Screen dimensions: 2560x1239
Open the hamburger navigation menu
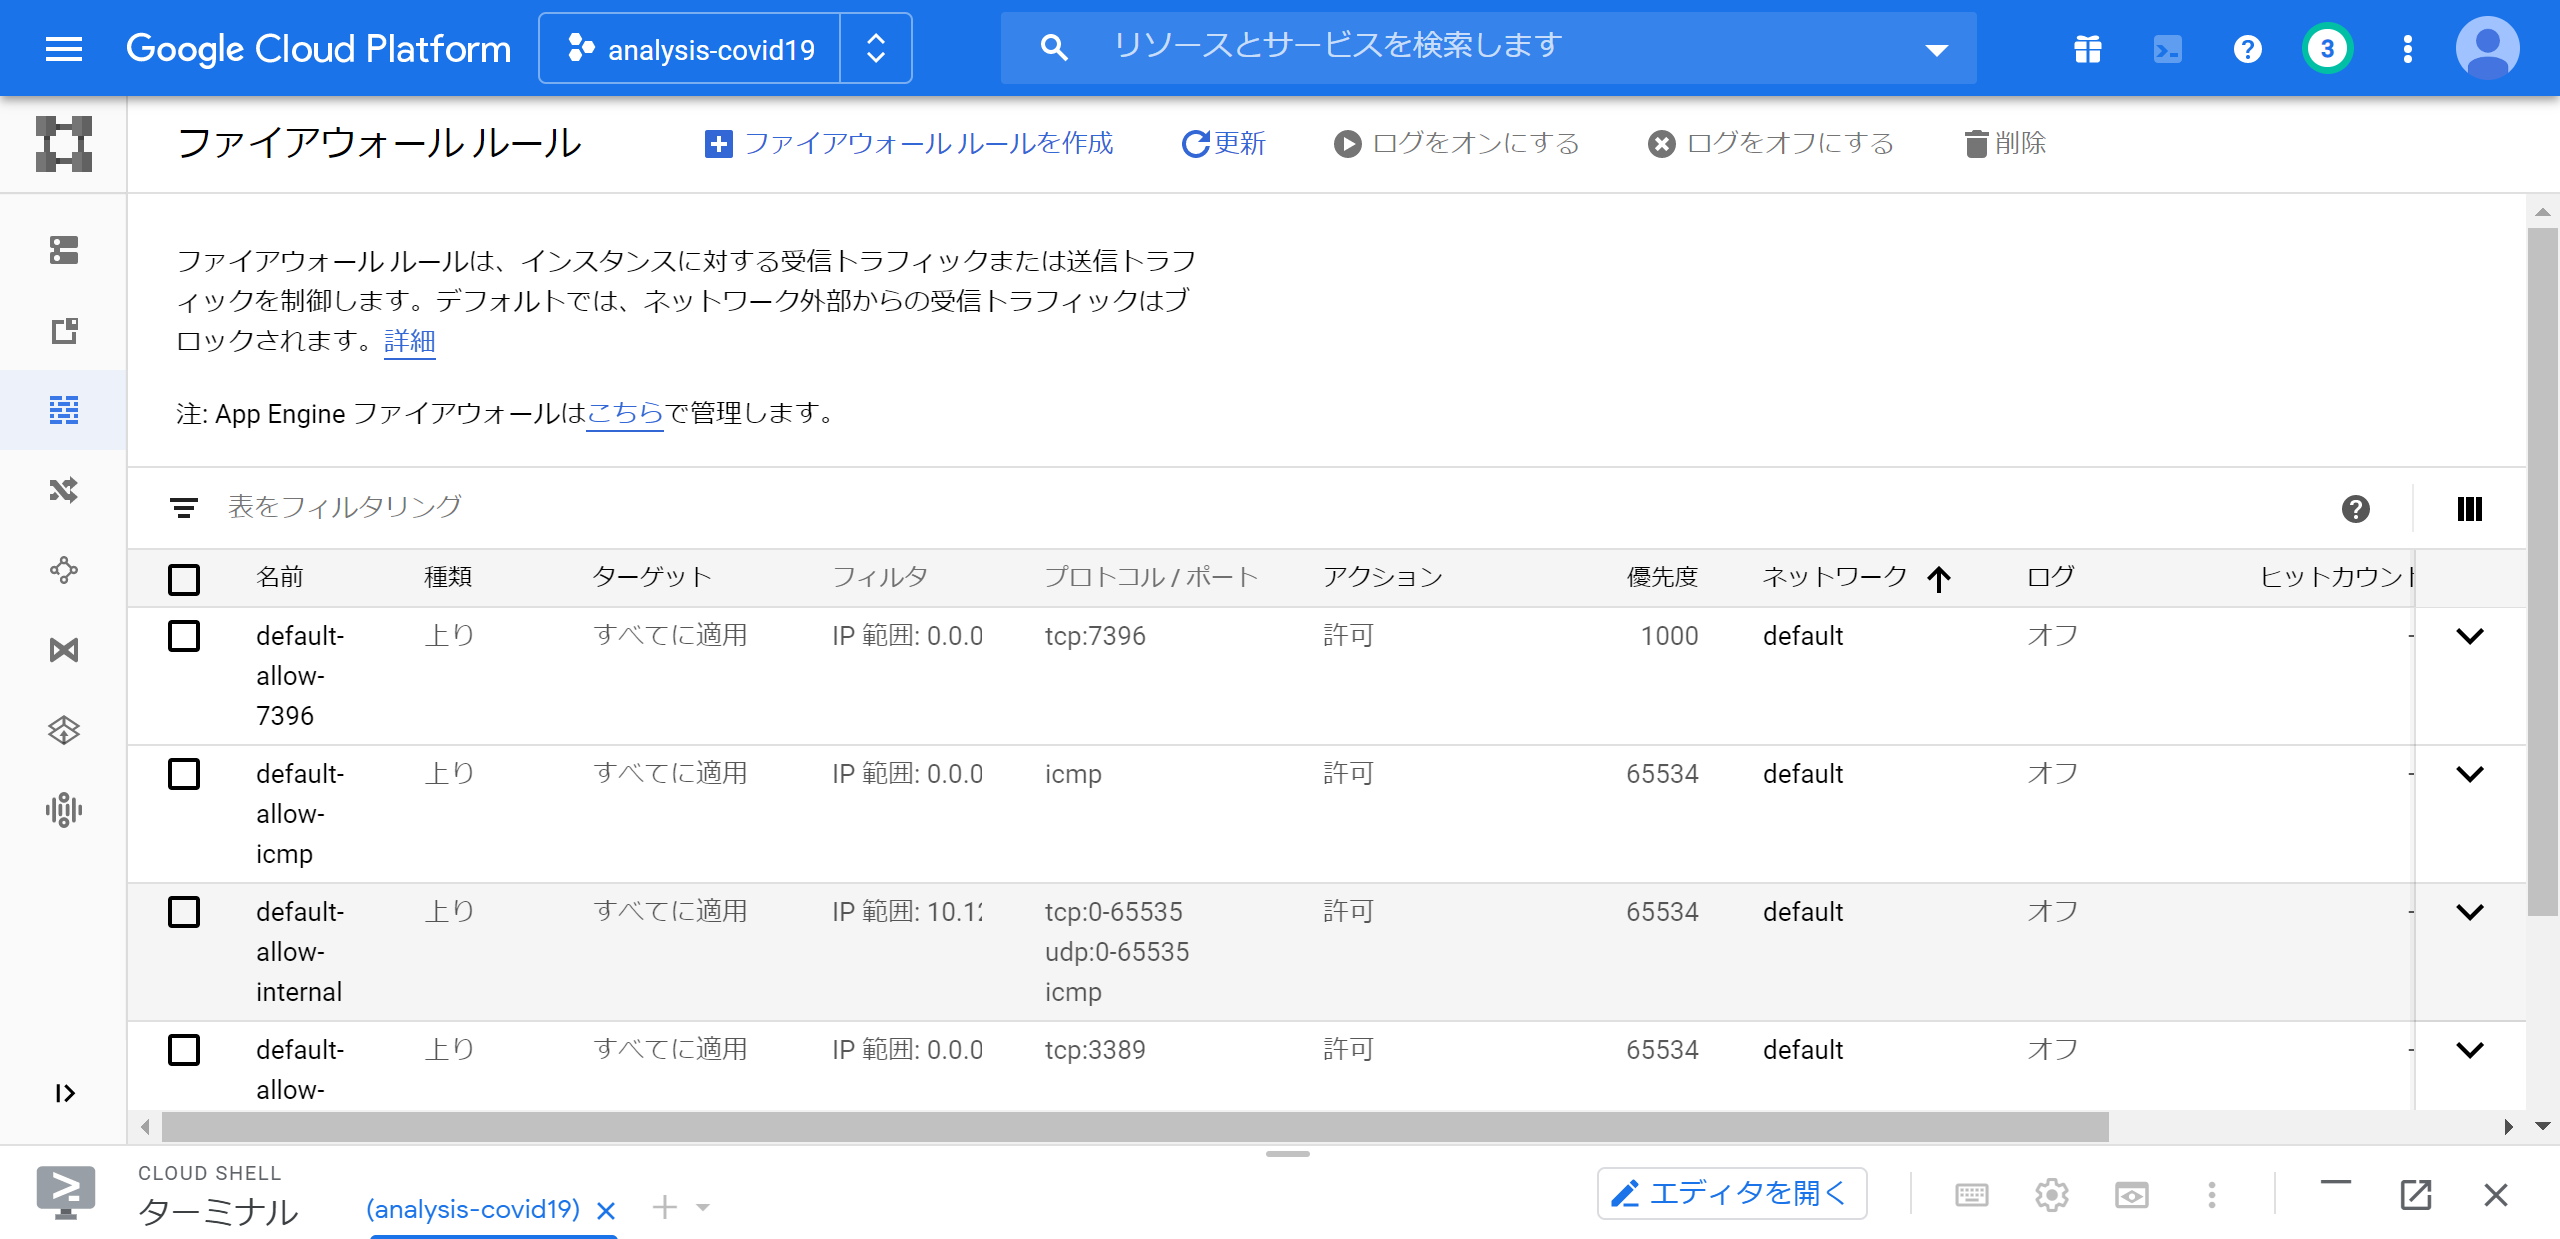tap(64, 49)
